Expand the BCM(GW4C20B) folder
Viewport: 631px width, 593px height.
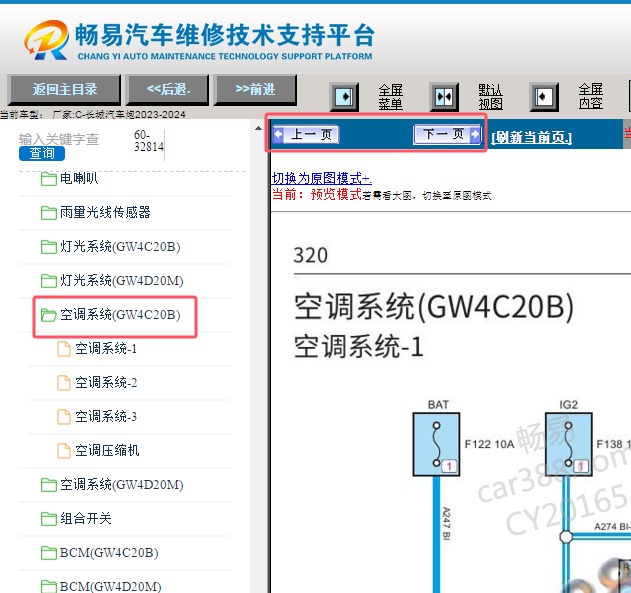tap(99, 553)
